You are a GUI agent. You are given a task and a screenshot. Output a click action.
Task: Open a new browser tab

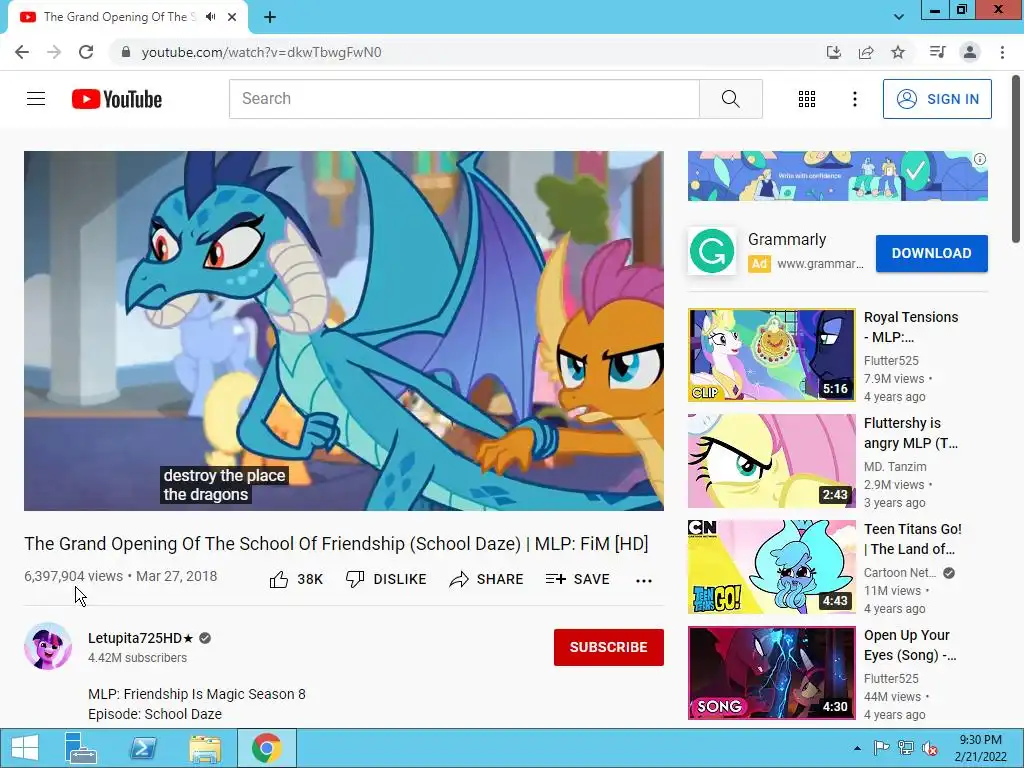pyautogui.click(x=270, y=18)
